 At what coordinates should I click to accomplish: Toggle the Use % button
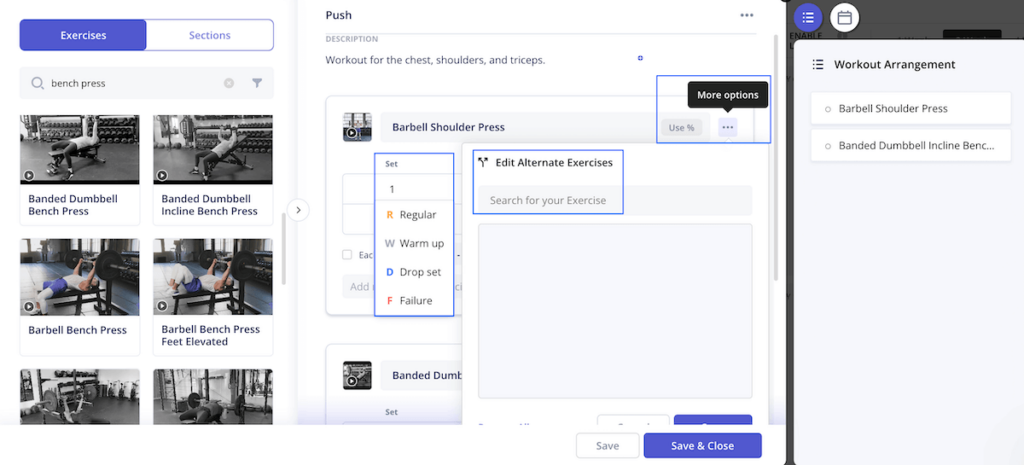(682, 127)
